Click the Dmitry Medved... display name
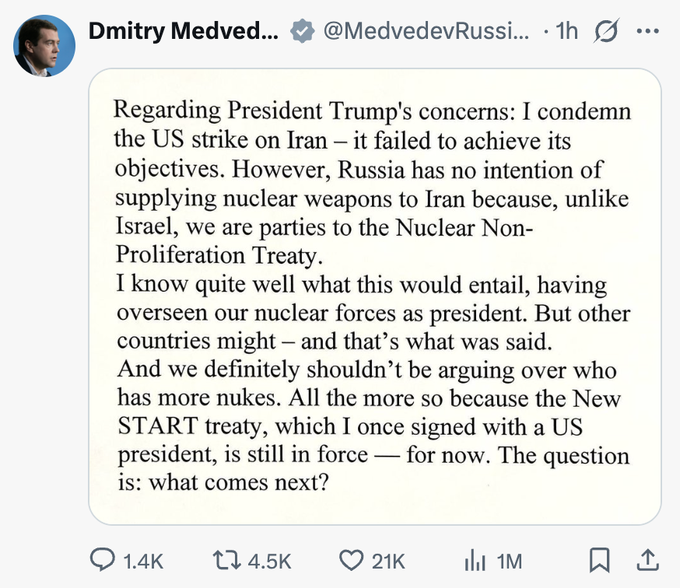The image size is (680, 588). 183,31
